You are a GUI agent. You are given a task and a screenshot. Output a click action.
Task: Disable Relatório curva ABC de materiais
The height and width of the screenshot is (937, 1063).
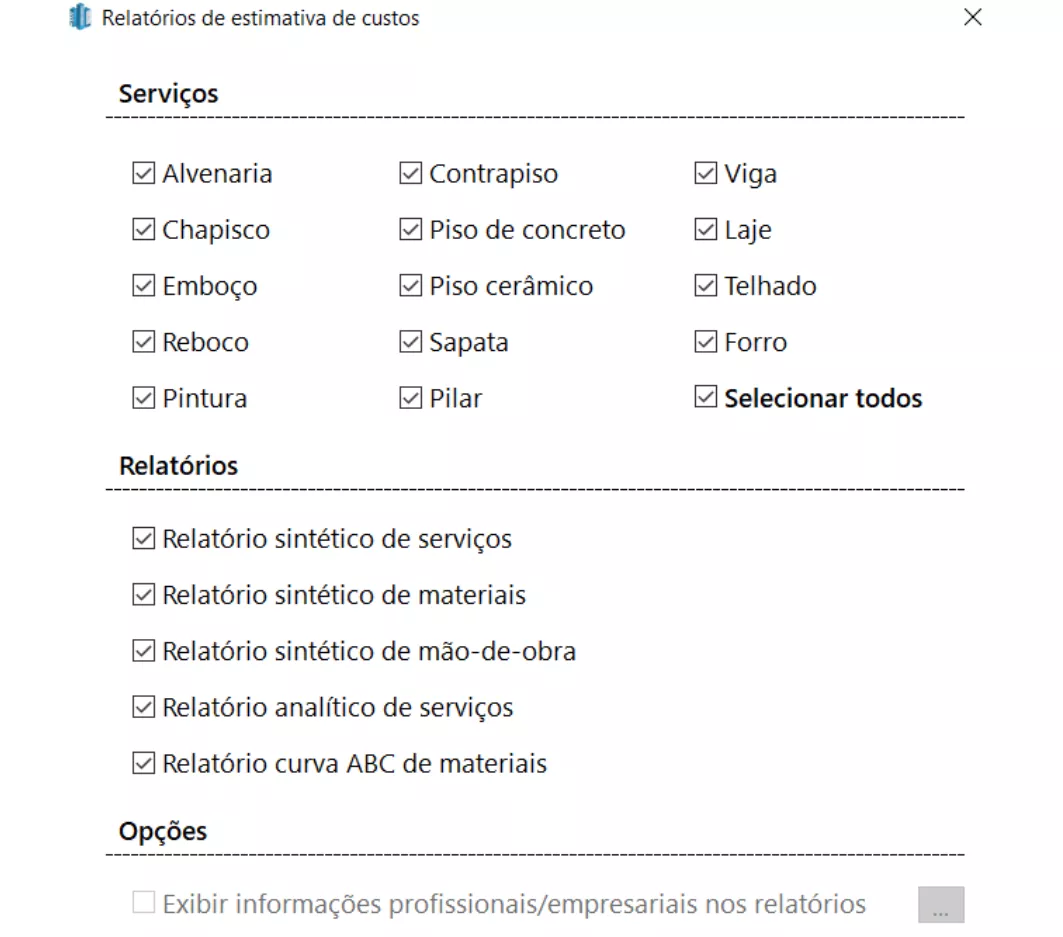coord(143,764)
